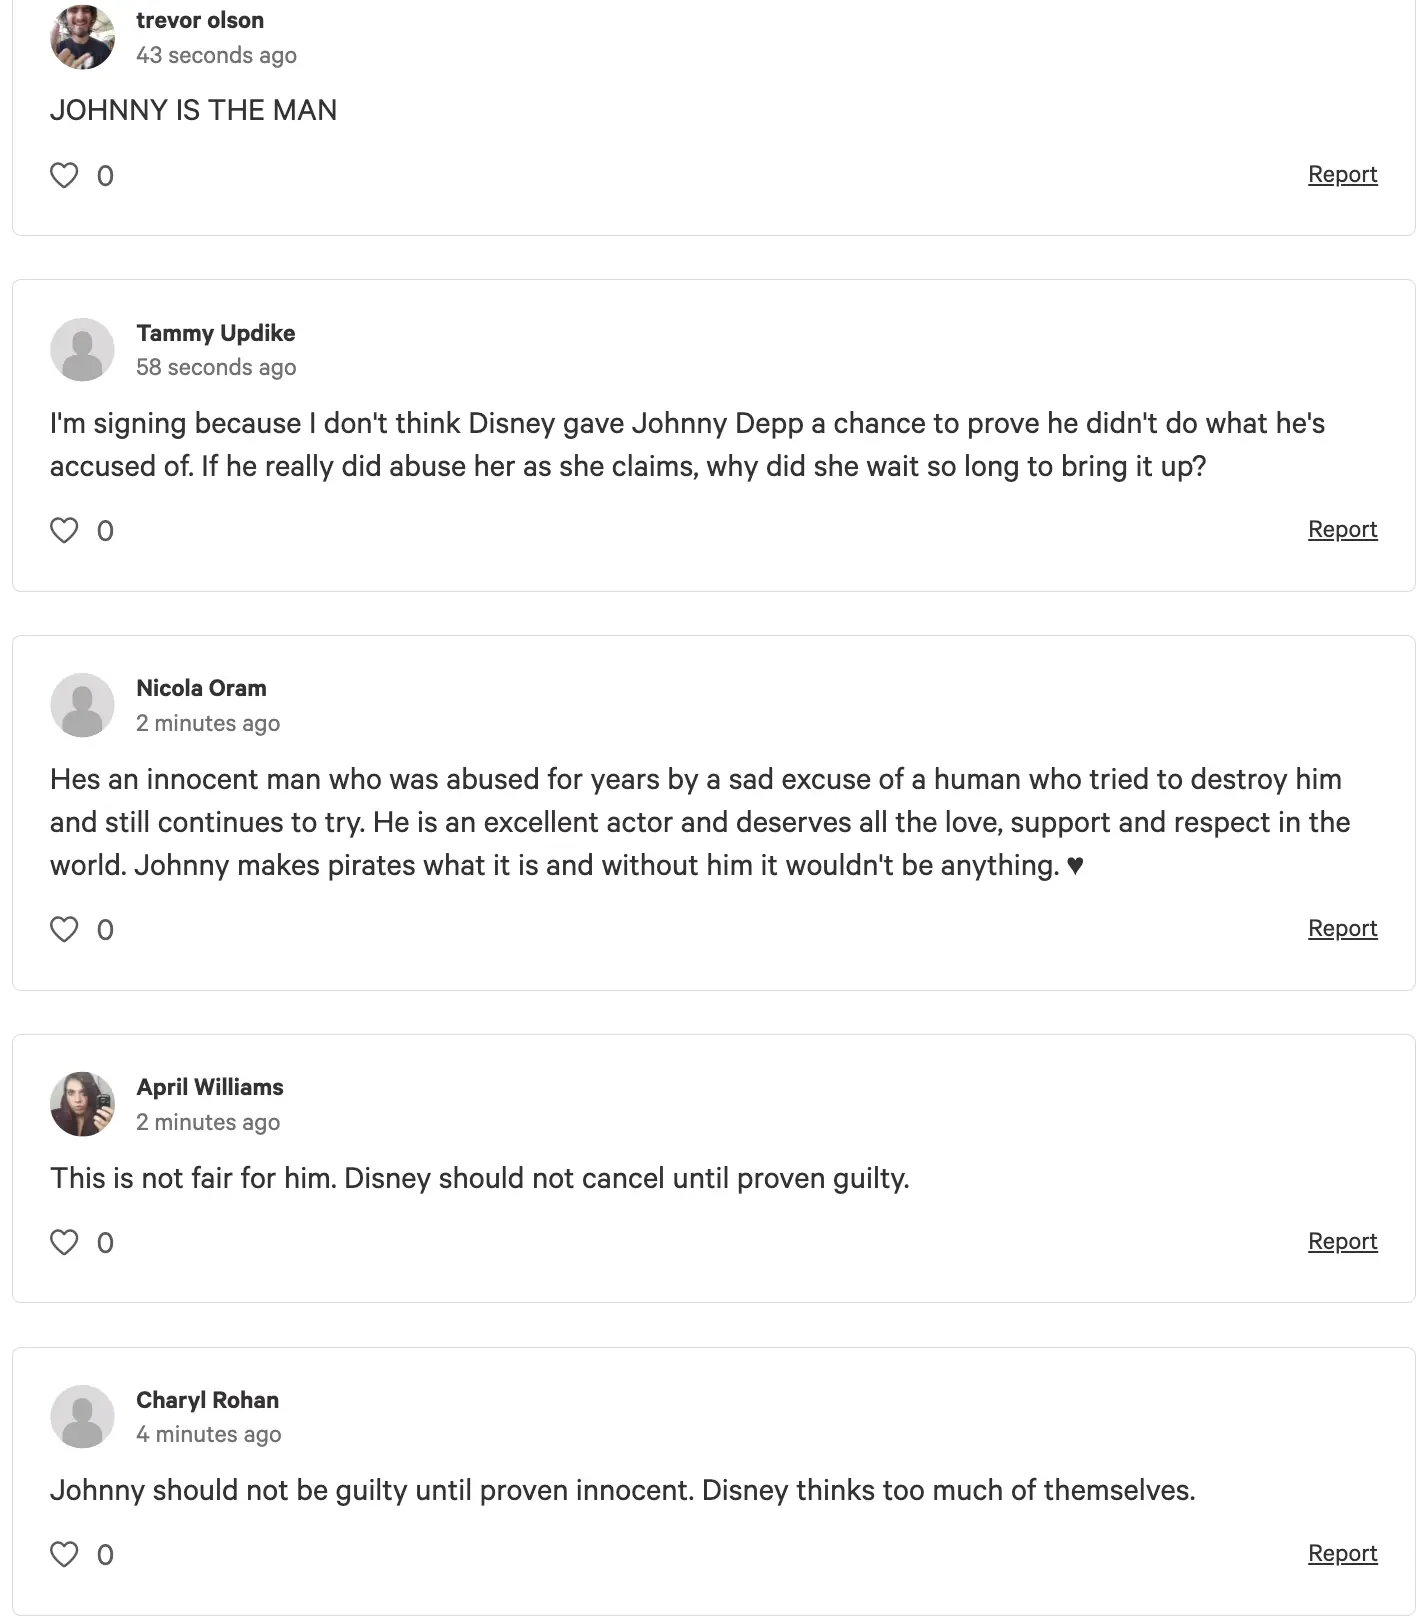
Task: Open trevor olson's profile picture
Action: point(82,37)
